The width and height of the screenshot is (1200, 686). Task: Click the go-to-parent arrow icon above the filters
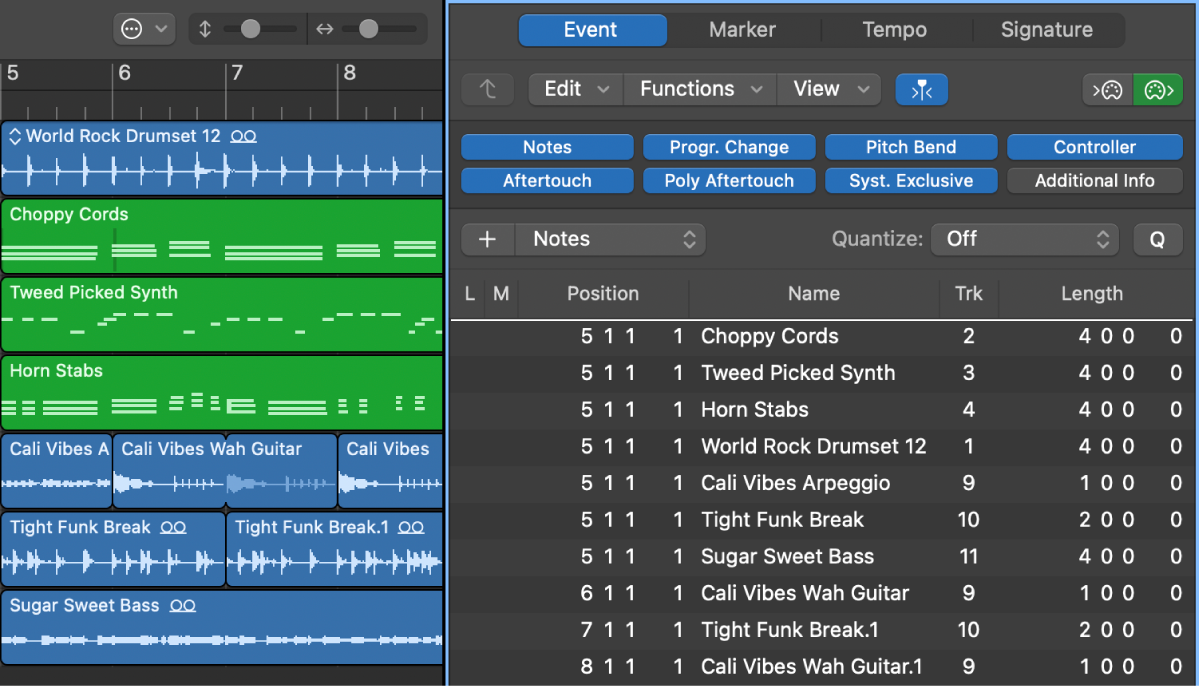click(487, 89)
